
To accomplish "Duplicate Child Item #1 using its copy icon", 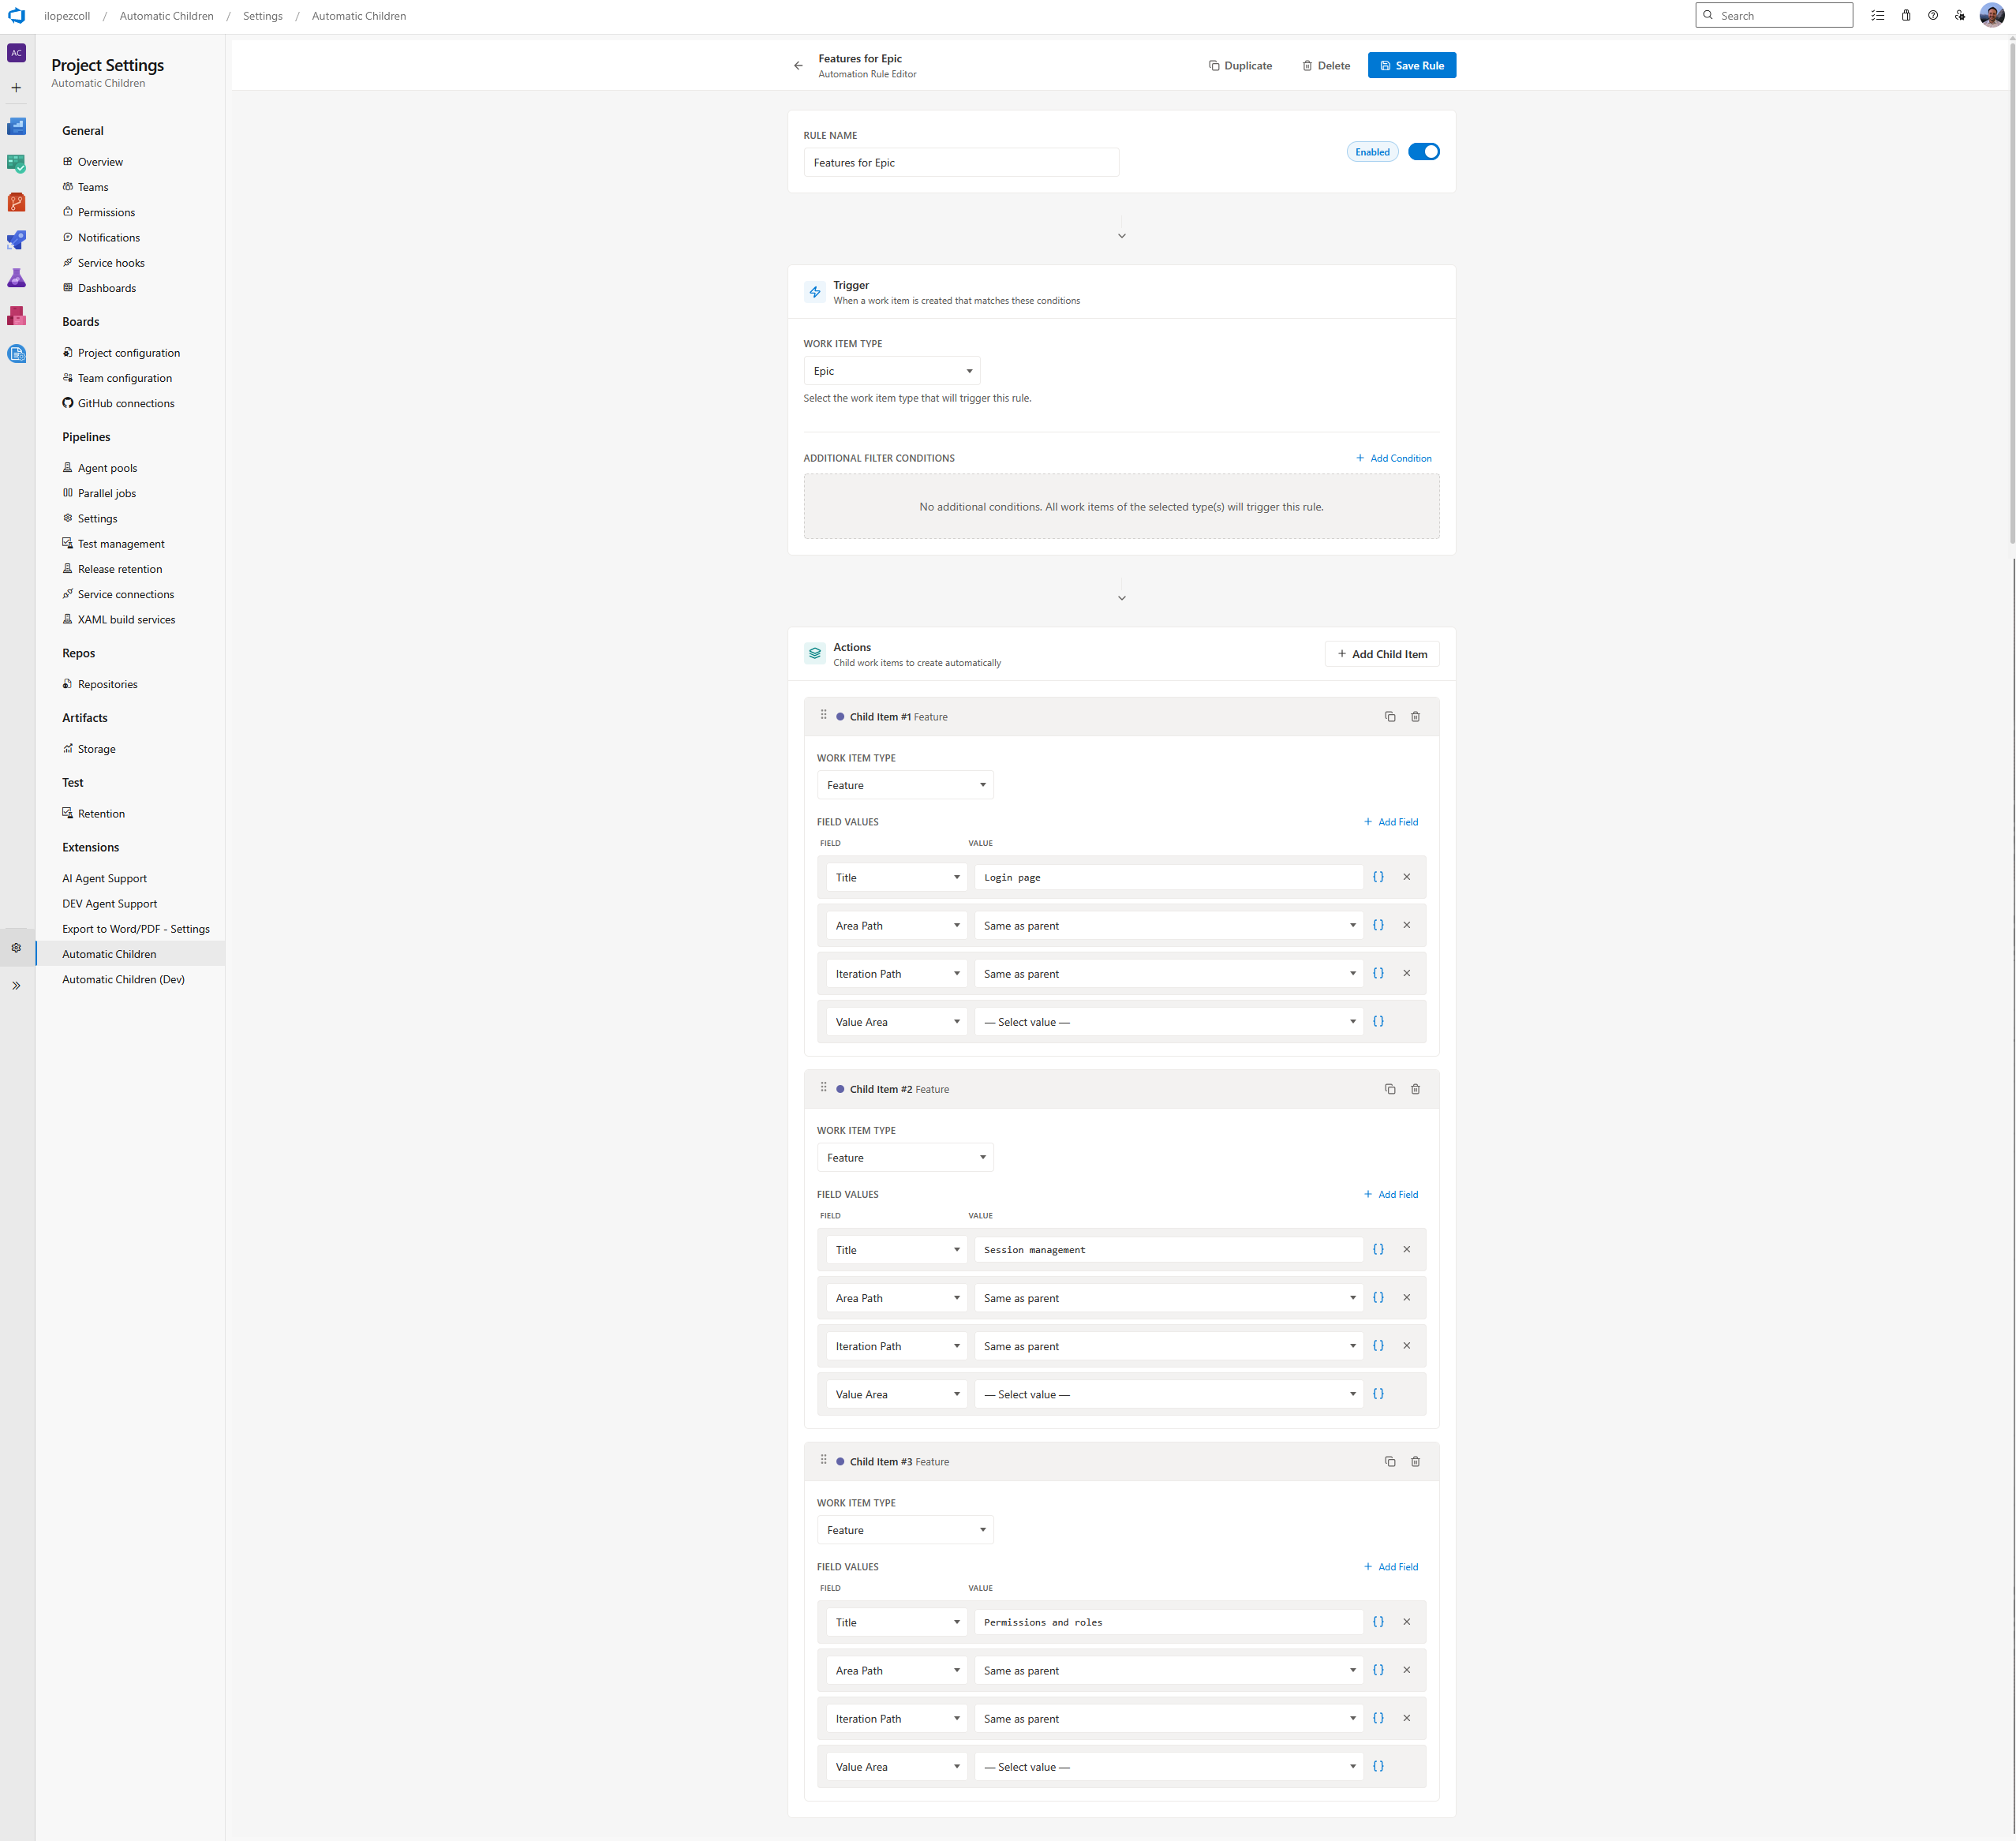I will pos(1390,716).
